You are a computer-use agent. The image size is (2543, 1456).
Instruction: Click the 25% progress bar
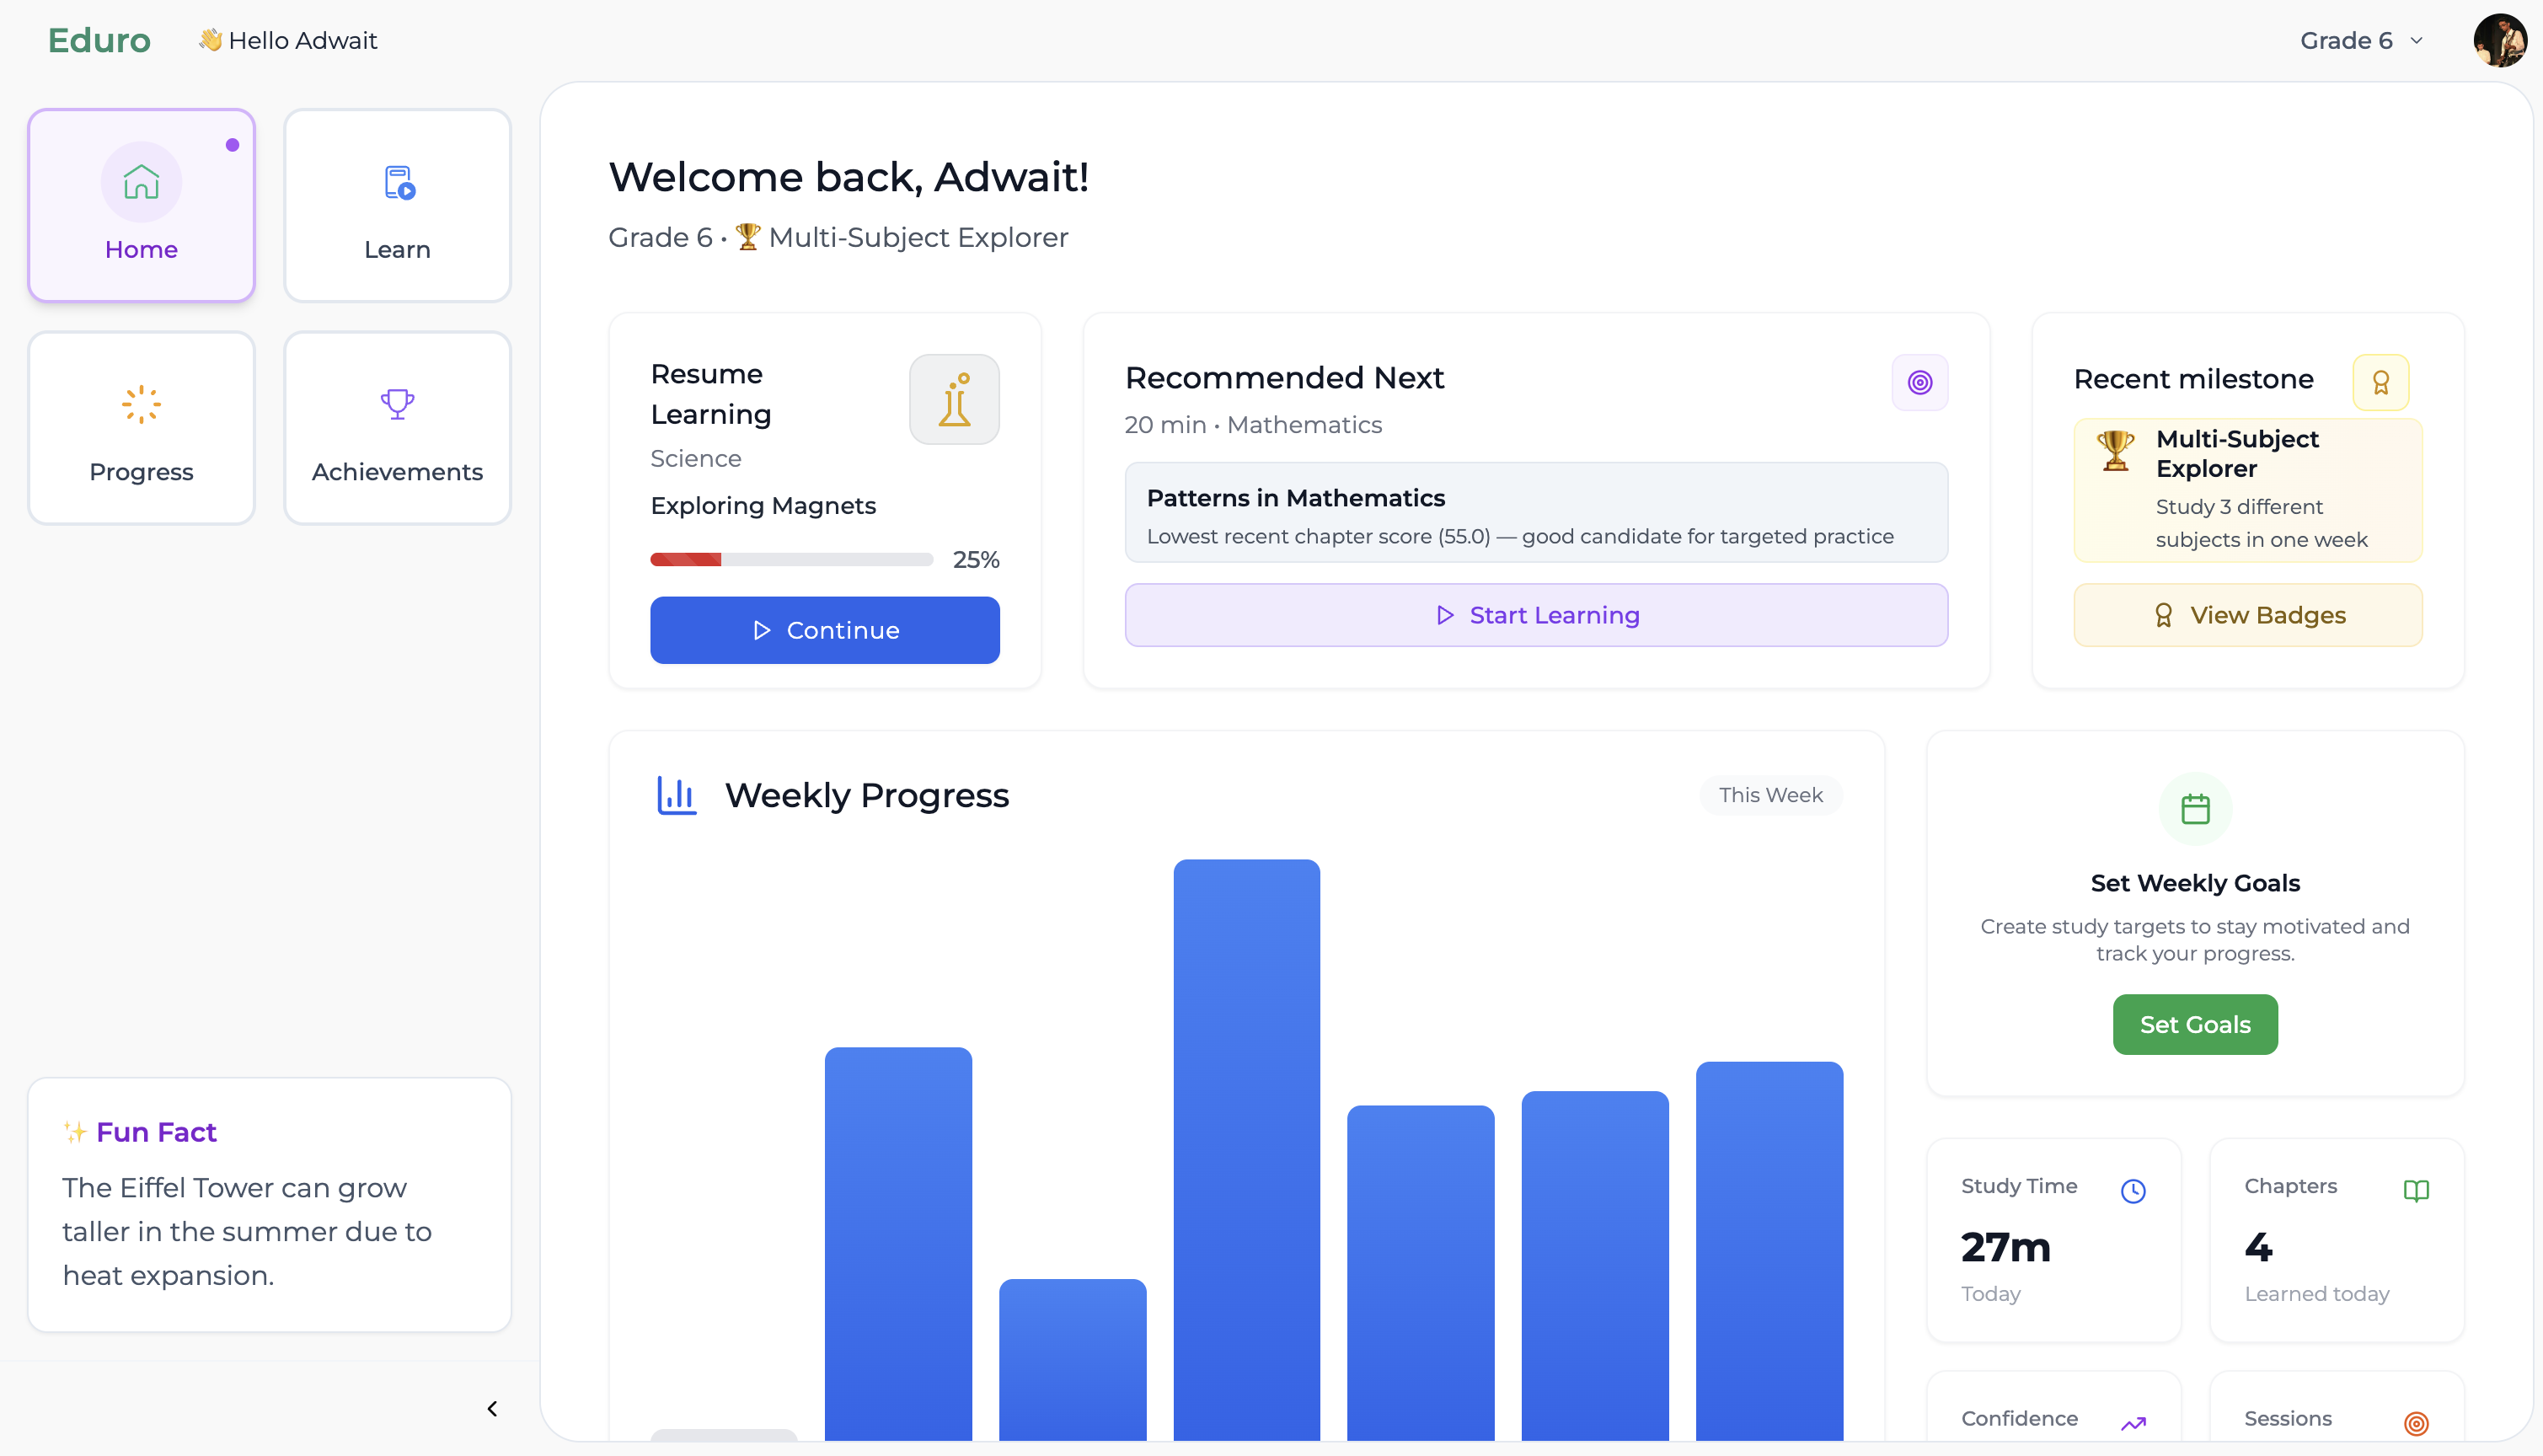[790, 559]
